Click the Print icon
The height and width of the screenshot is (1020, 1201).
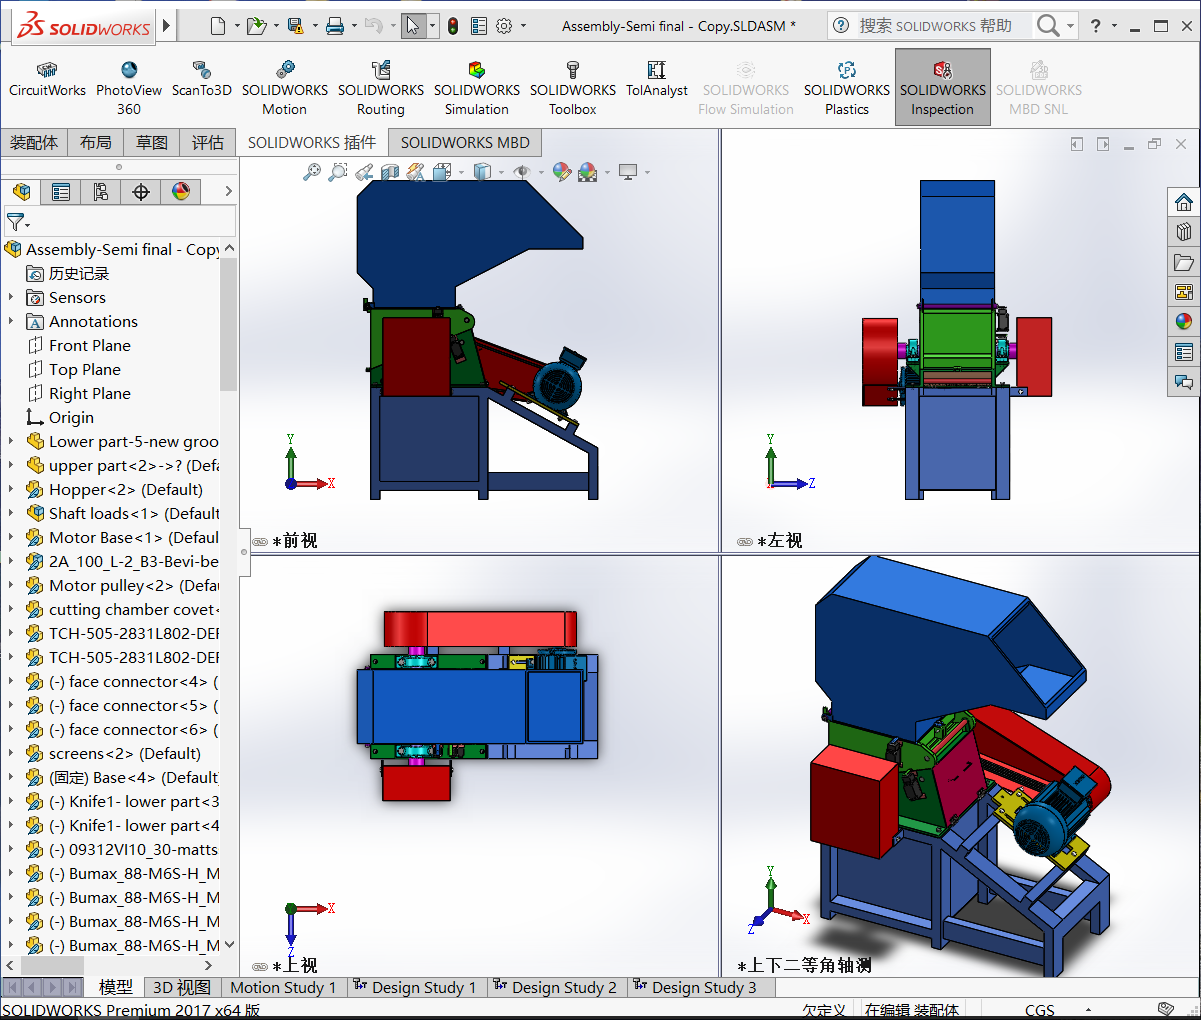(335, 26)
